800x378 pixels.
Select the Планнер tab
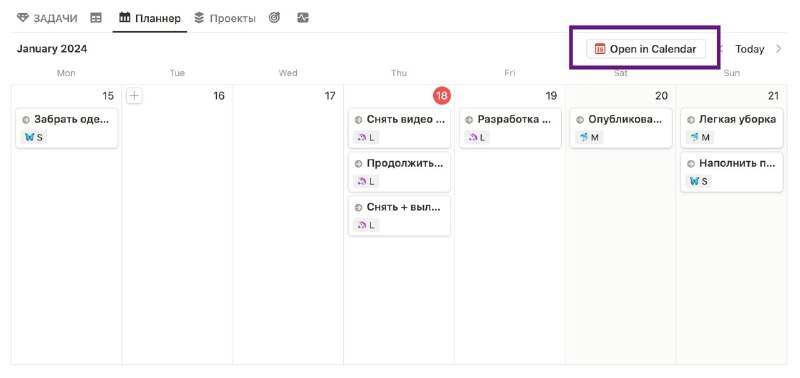(150, 18)
